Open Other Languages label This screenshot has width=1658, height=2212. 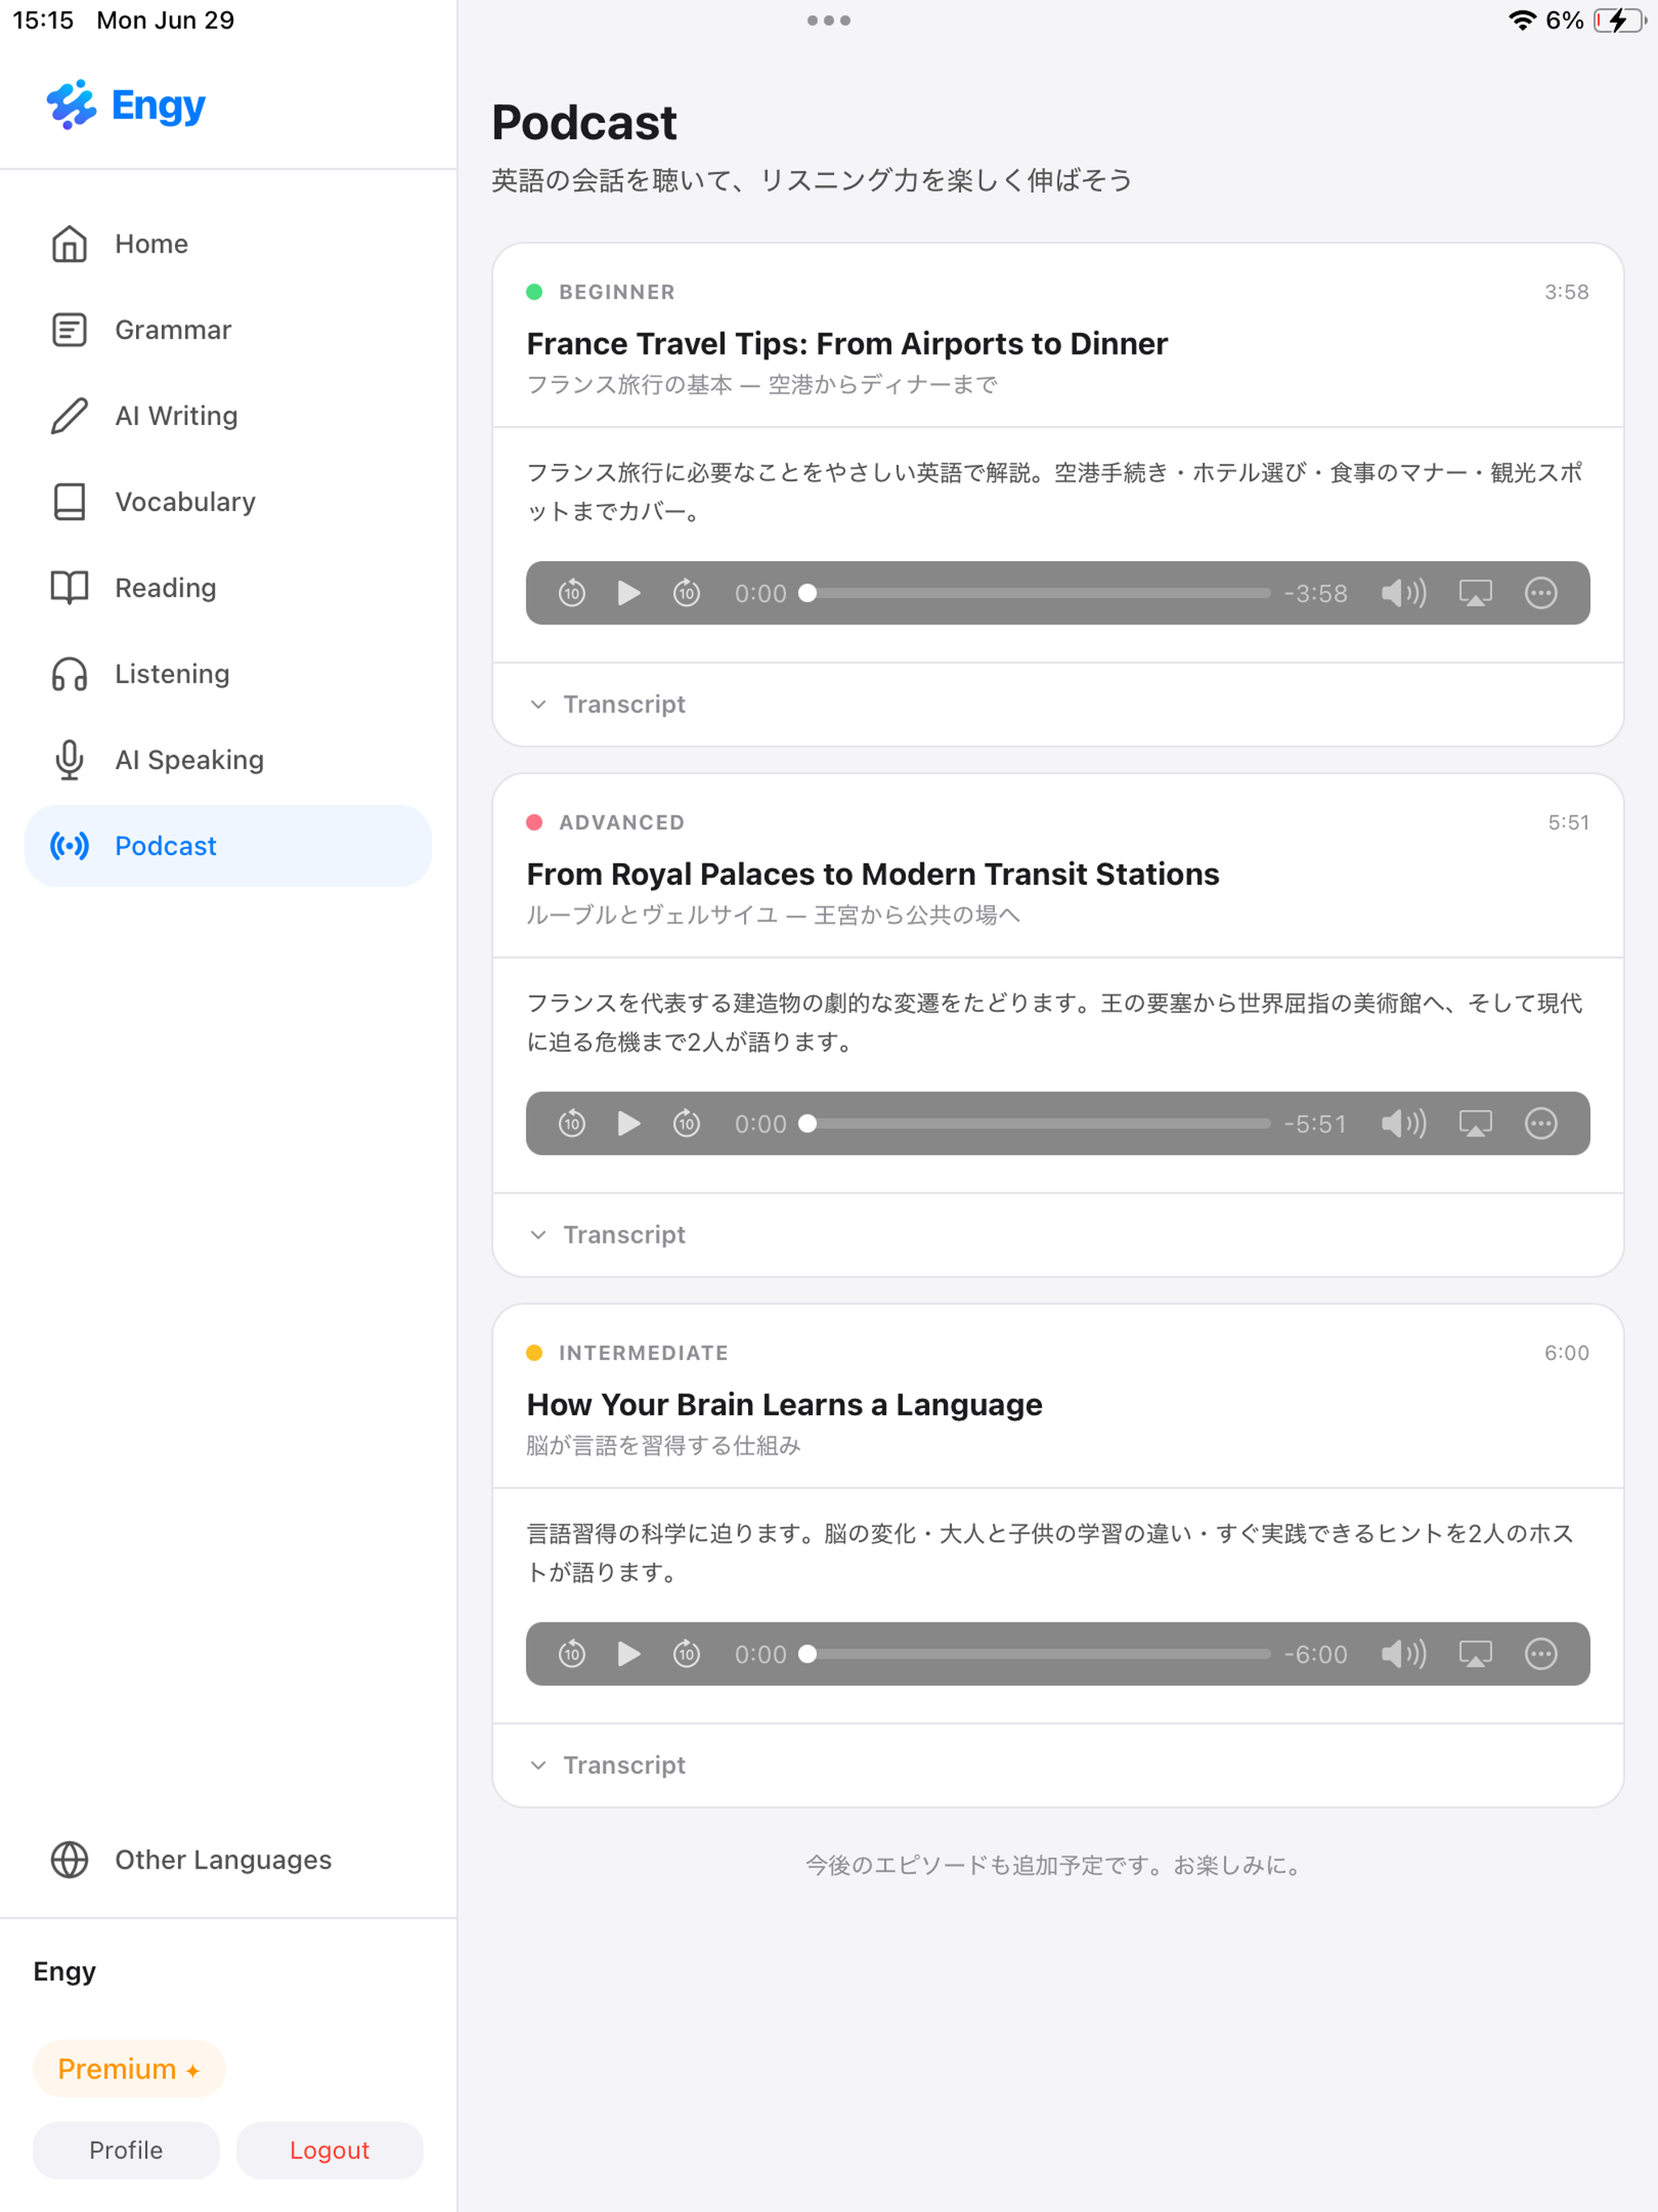pos(223,1860)
